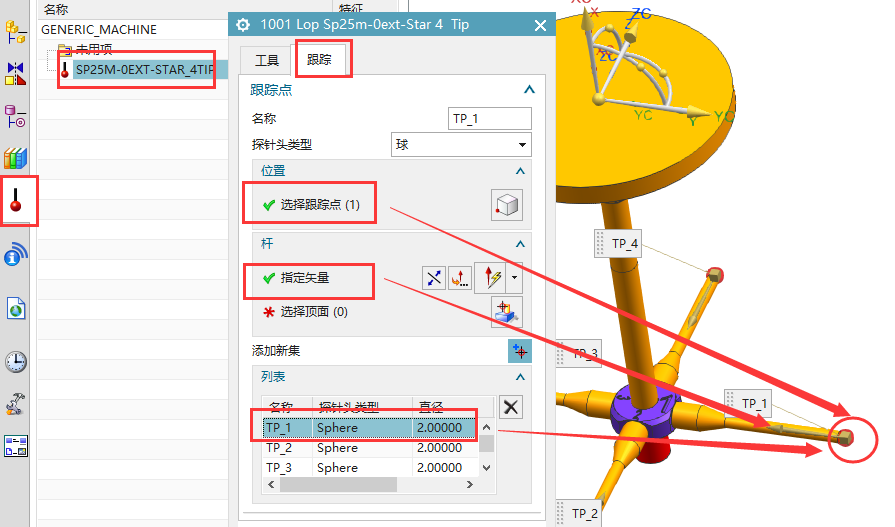Image resolution: width=895 pixels, height=527 pixels.
Task: Click the inferred vector arrow icon
Action: click(491, 278)
